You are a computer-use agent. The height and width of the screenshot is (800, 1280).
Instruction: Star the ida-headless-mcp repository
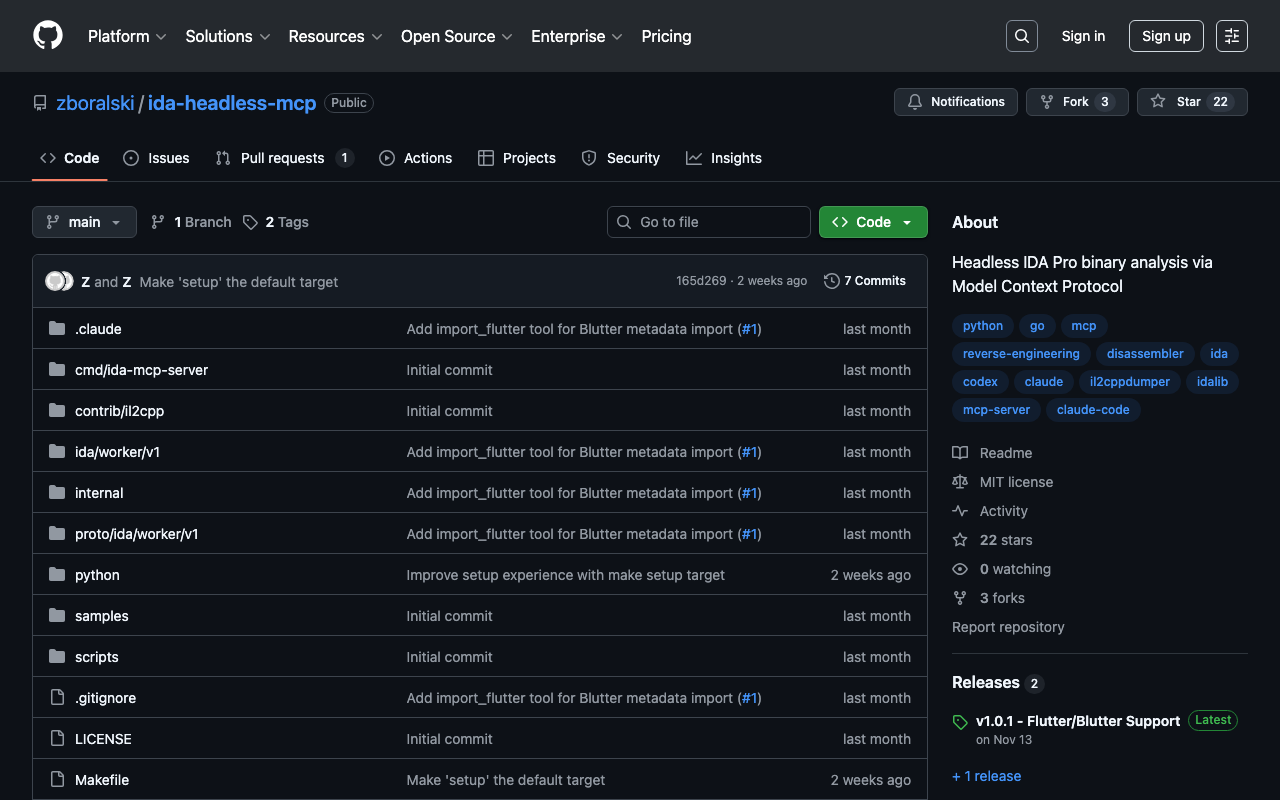coord(1191,102)
